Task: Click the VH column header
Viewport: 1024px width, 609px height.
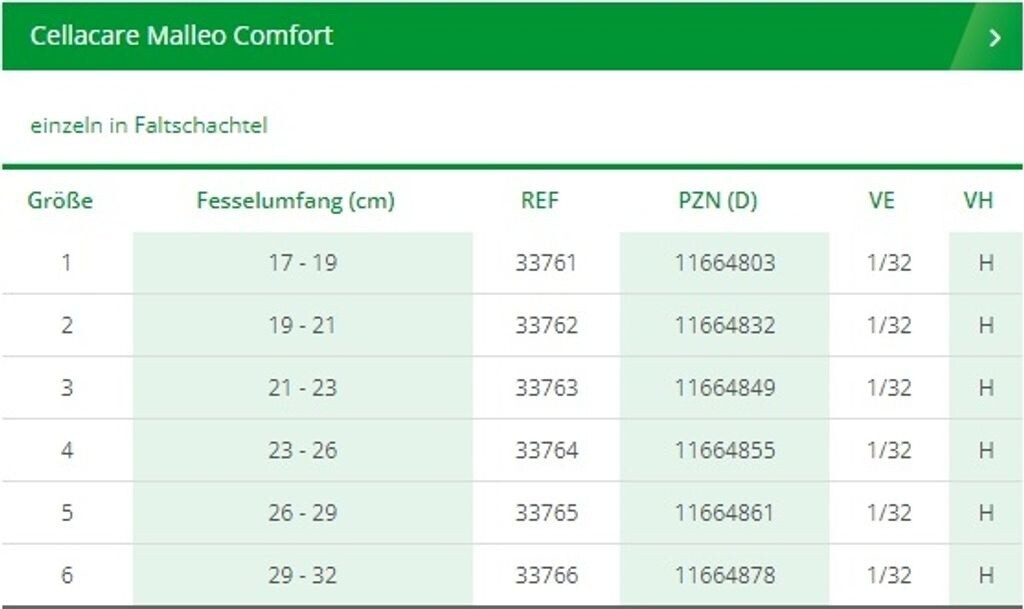Action: 978,200
